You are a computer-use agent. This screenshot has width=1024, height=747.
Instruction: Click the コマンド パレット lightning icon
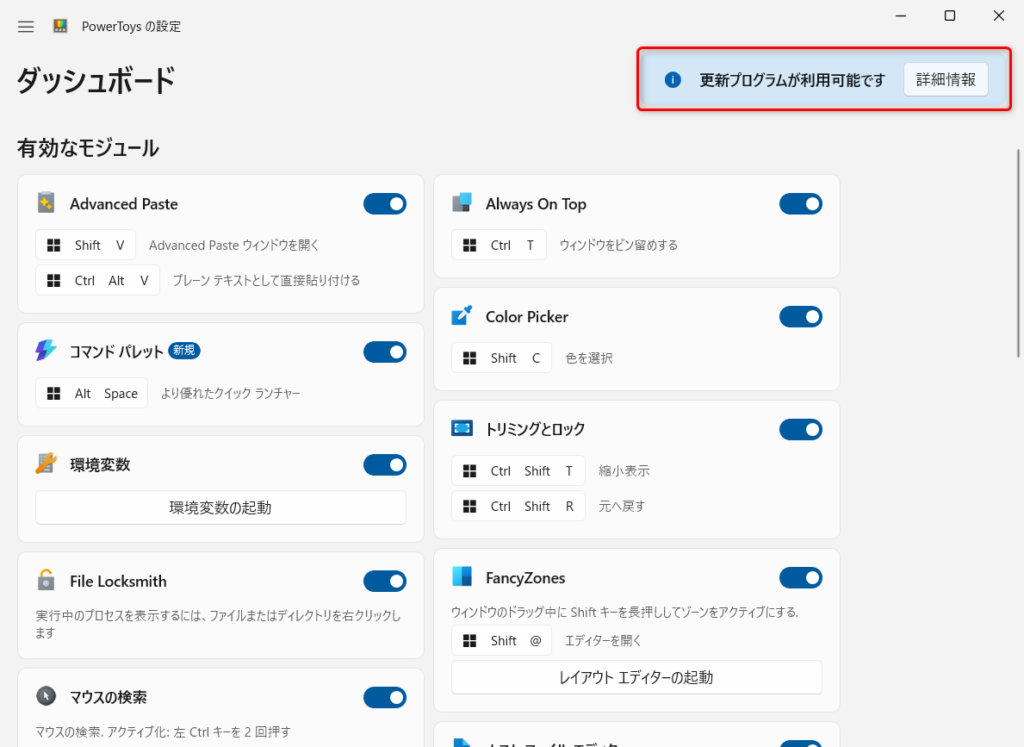[x=46, y=351]
